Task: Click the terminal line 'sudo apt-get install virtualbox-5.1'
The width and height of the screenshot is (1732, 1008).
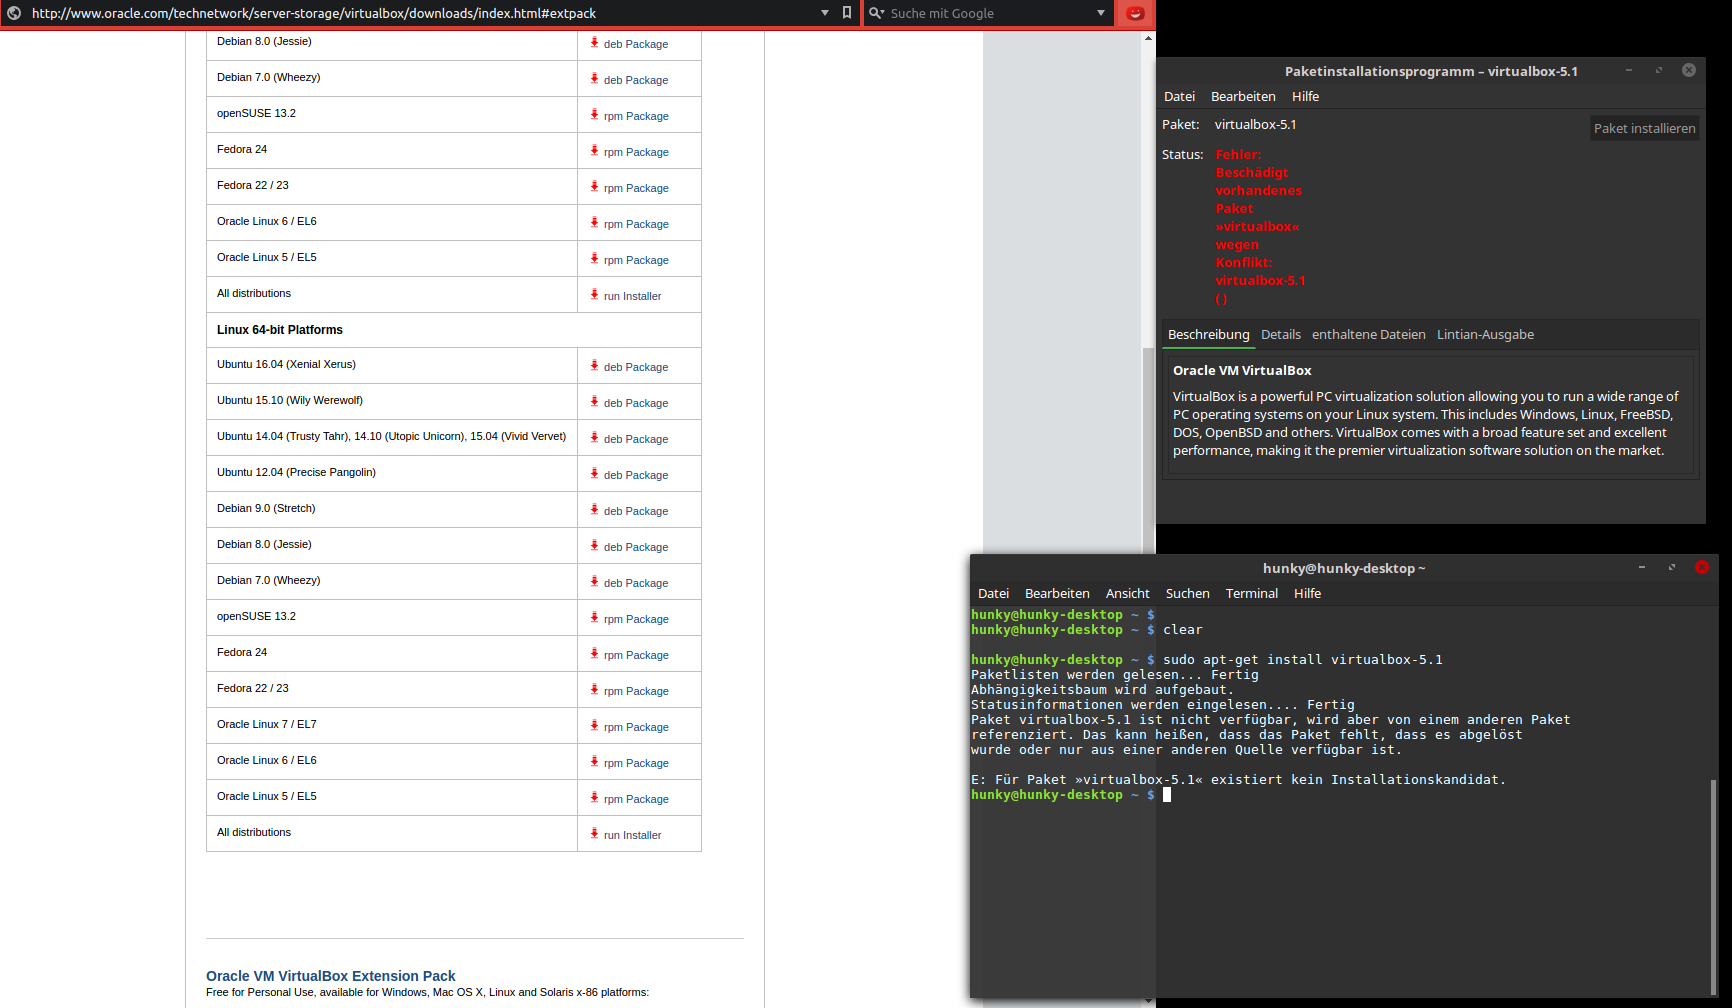Action: [1303, 660]
